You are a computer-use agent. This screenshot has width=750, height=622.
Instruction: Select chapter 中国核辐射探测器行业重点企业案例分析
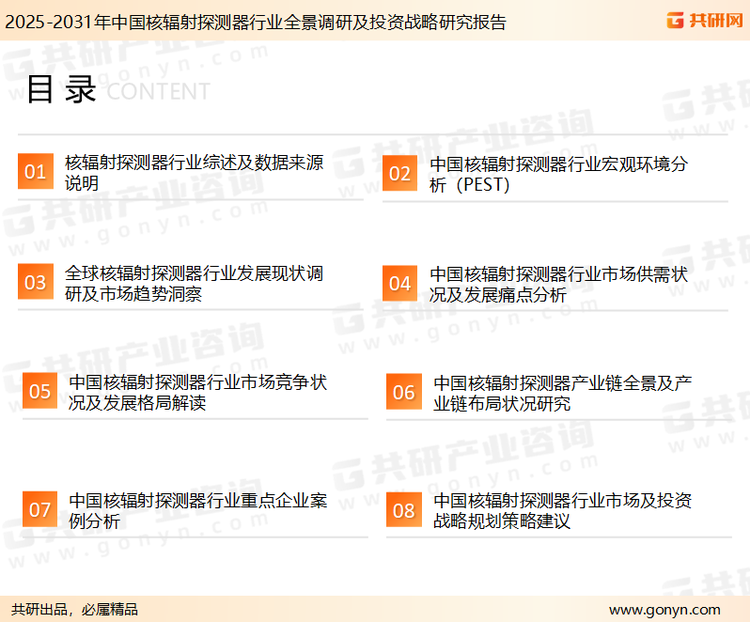coord(198,511)
